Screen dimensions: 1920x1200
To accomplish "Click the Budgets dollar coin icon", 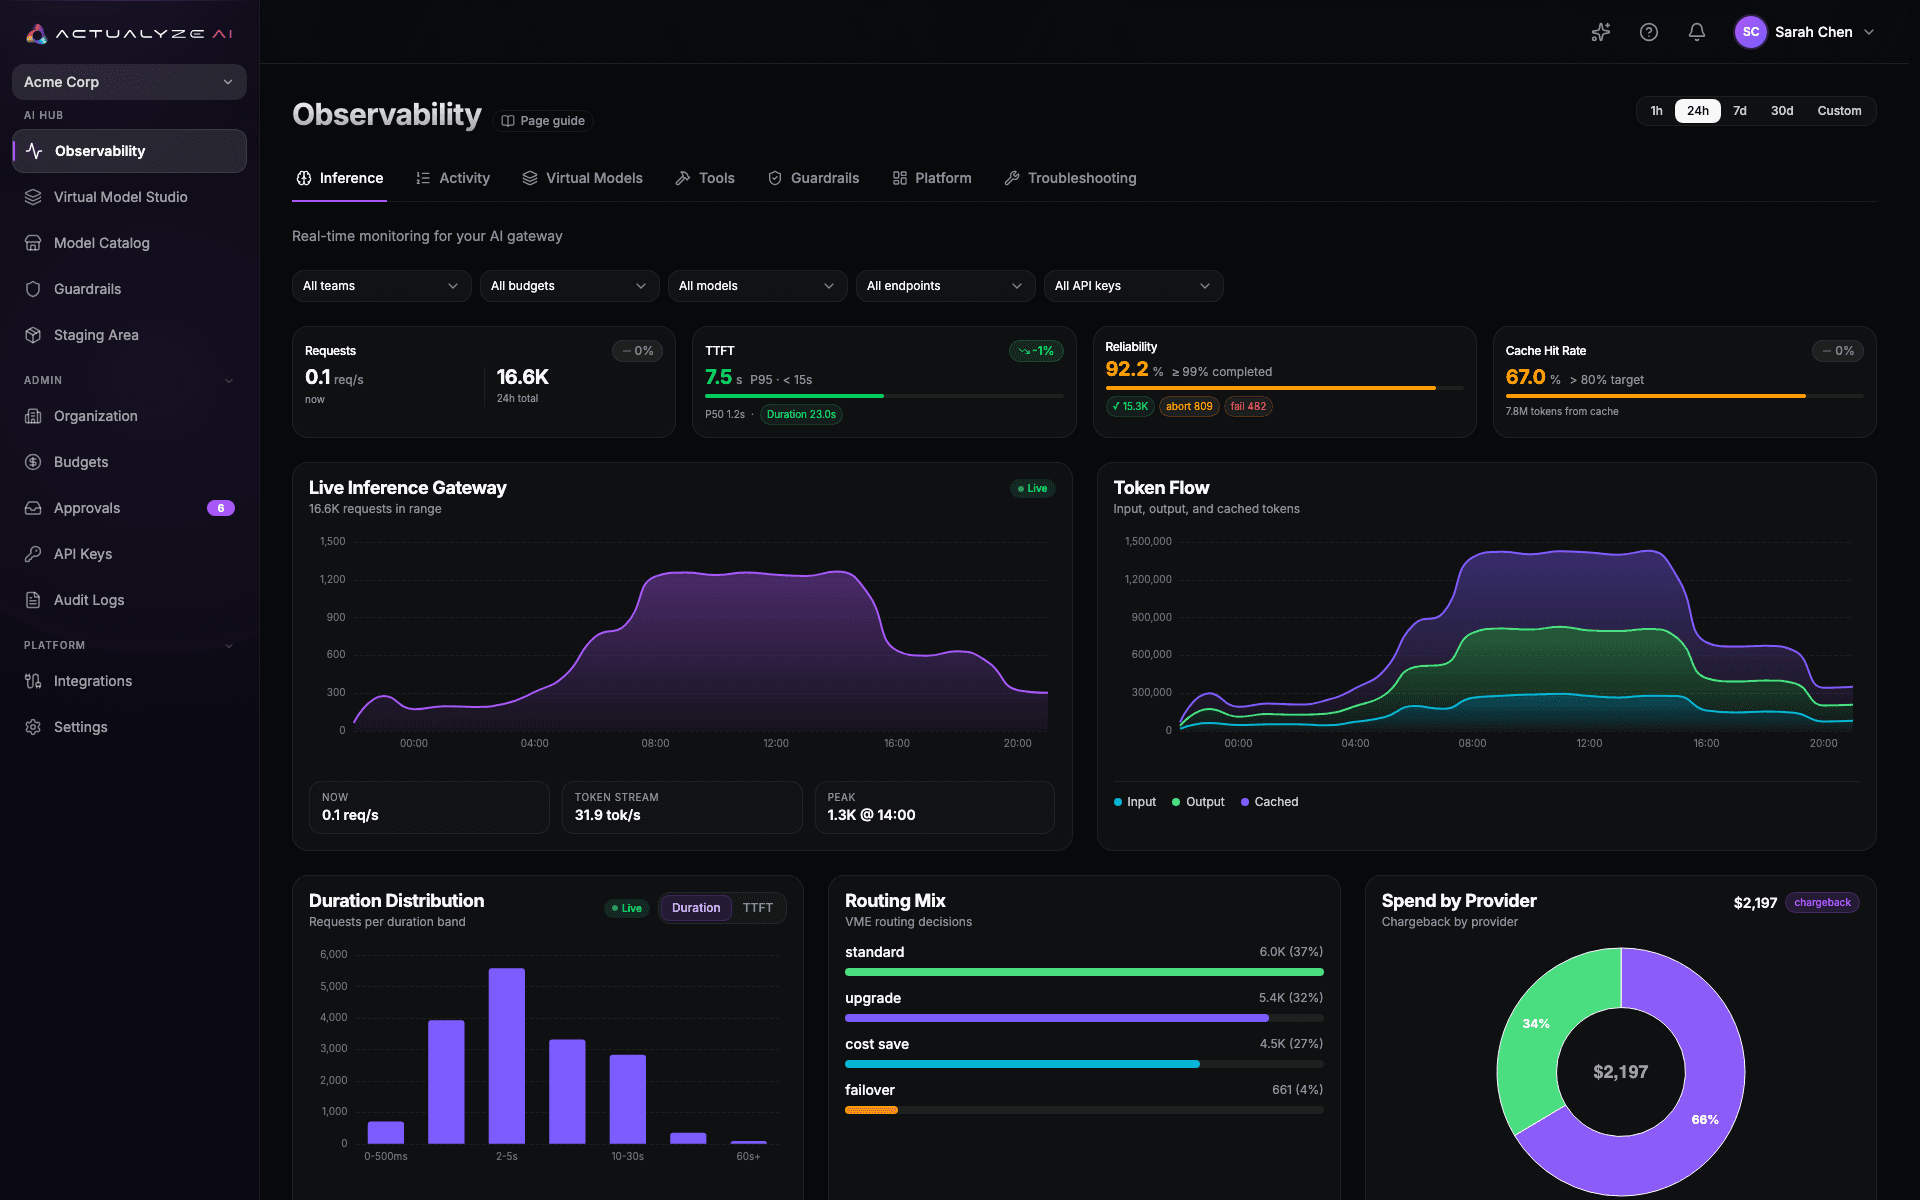I will click(x=33, y=462).
